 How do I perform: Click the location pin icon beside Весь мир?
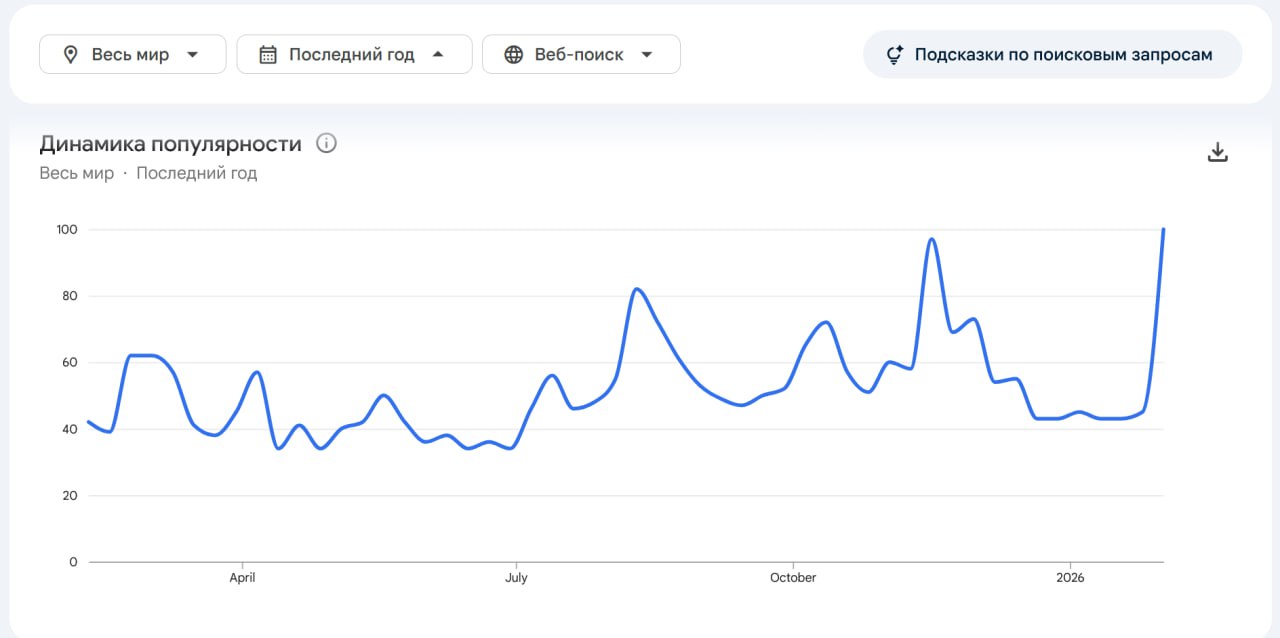coord(70,55)
